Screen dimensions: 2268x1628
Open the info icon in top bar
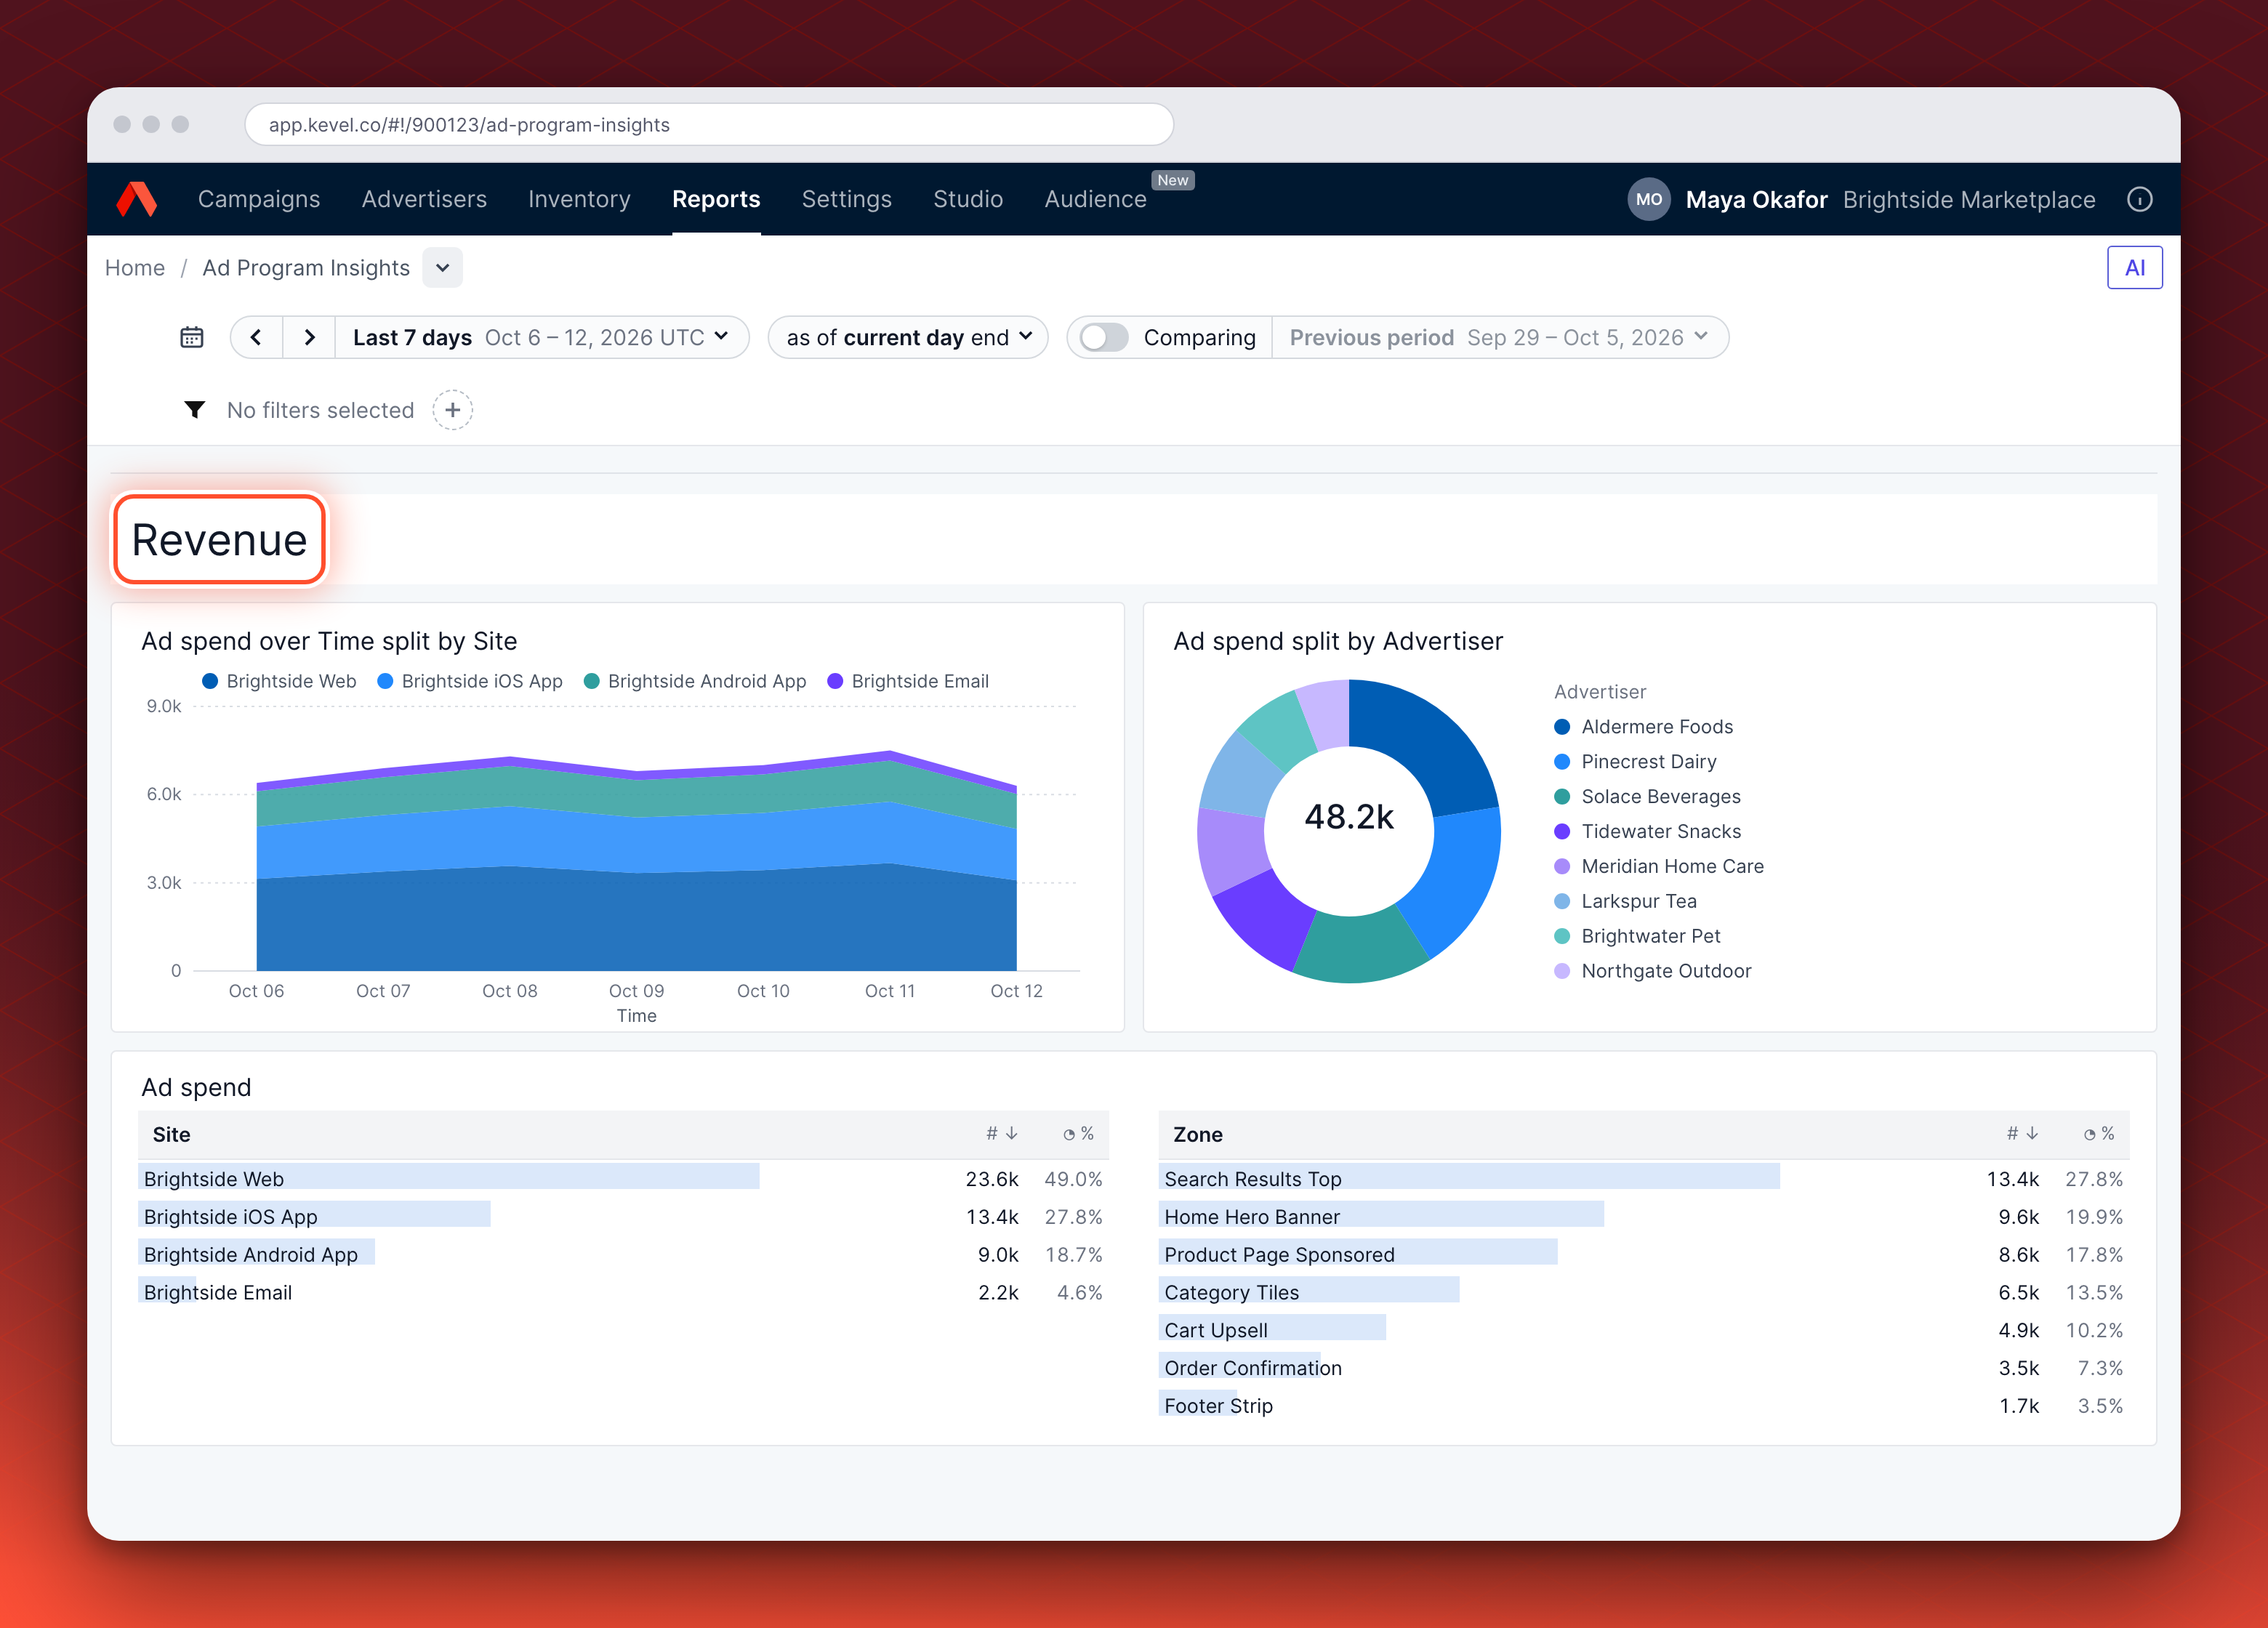[2139, 199]
